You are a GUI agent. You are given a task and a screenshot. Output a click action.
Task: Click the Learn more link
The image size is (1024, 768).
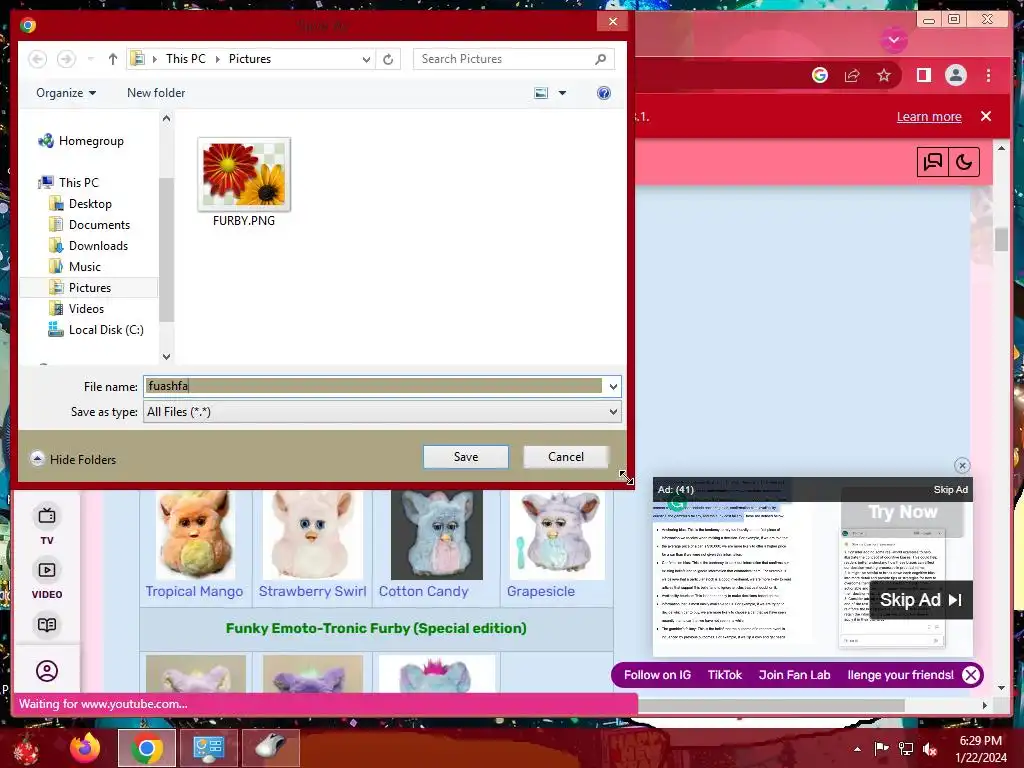pyautogui.click(x=929, y=117)
